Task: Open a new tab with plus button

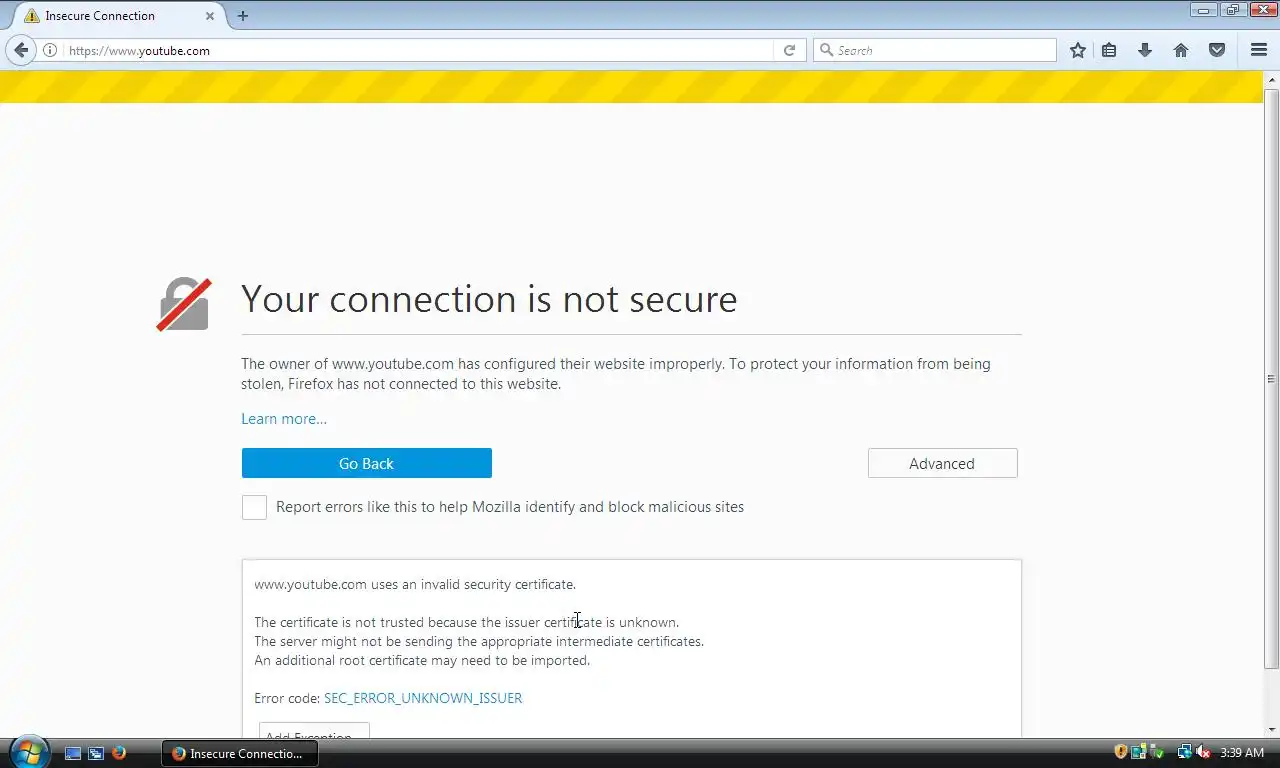Action: (243, 16)
